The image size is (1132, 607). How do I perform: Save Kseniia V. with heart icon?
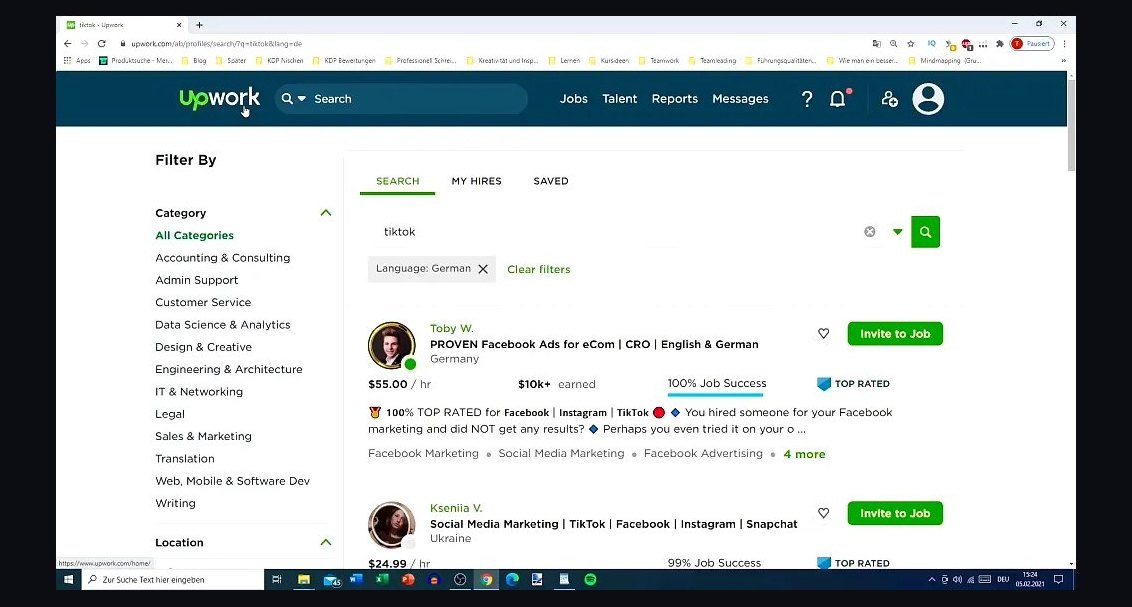(824, 513)
